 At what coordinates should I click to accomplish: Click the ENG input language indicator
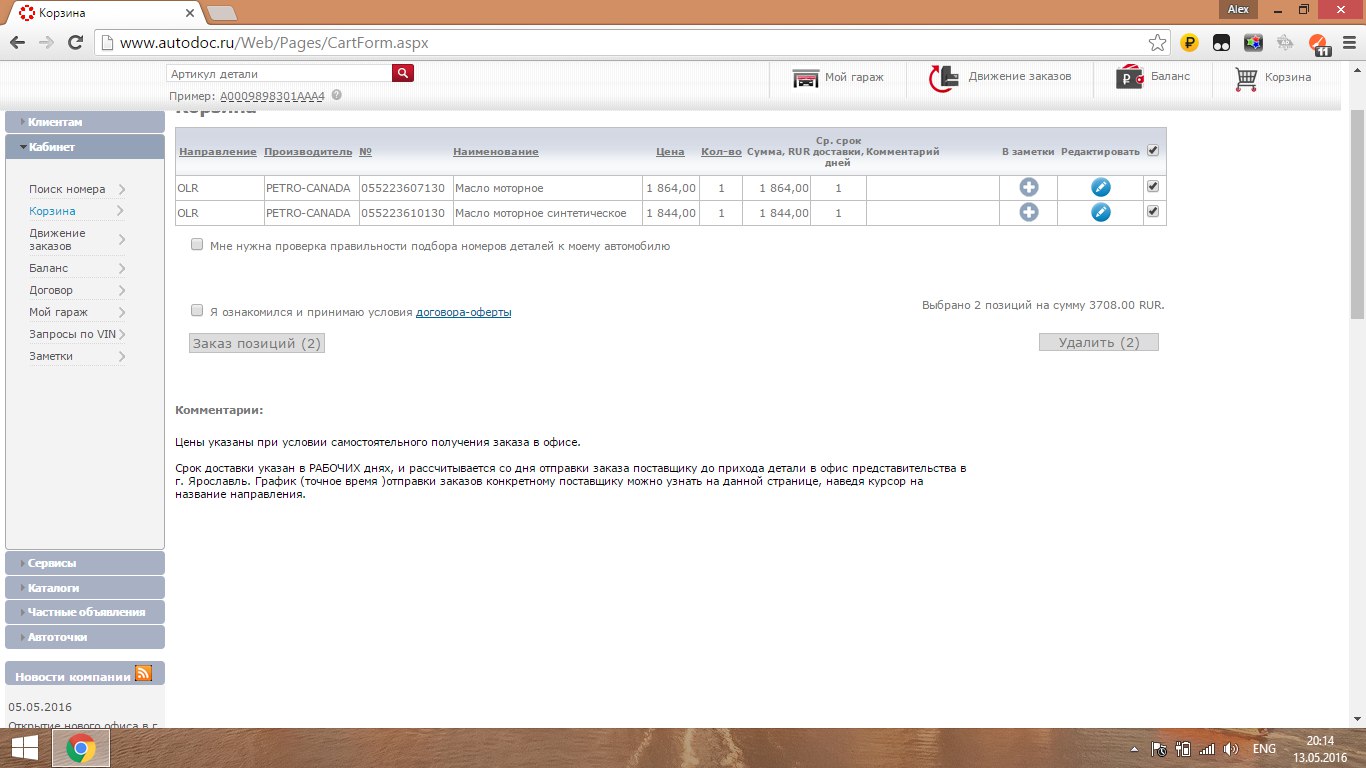click(1264, 749)
